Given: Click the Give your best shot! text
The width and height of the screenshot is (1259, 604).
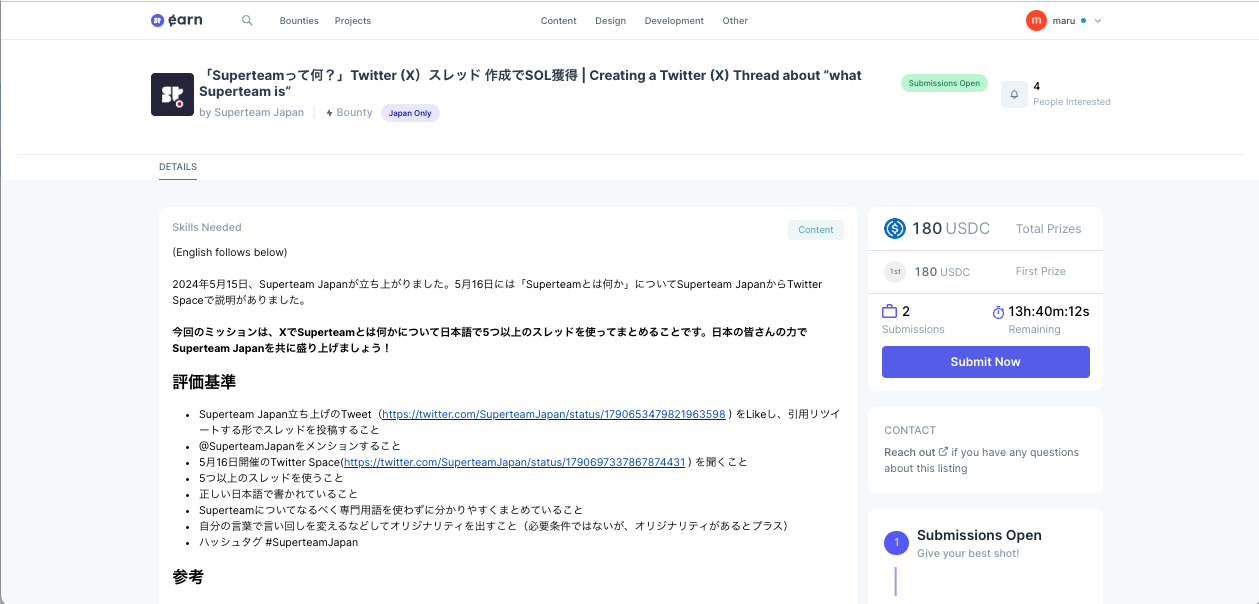Looking at the screenshot, I should (x=968, y=553).
